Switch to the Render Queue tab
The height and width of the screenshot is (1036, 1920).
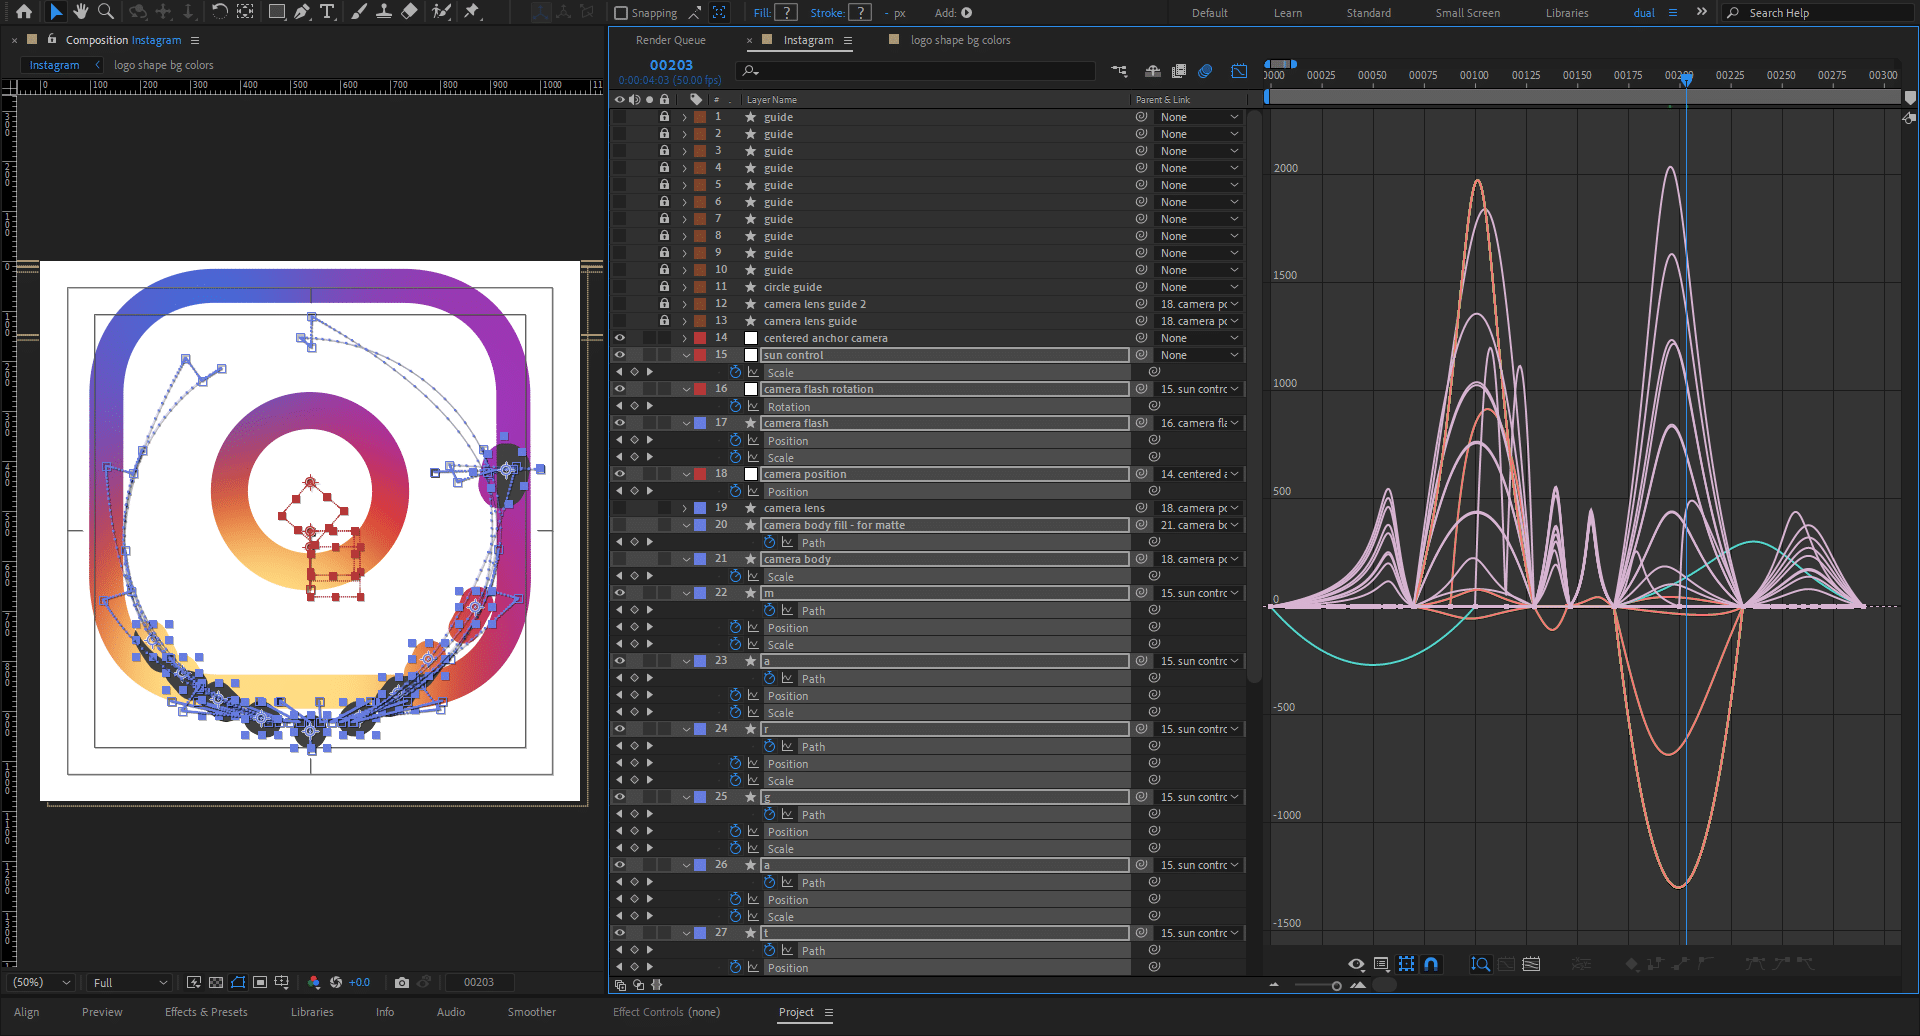(670, 40)
